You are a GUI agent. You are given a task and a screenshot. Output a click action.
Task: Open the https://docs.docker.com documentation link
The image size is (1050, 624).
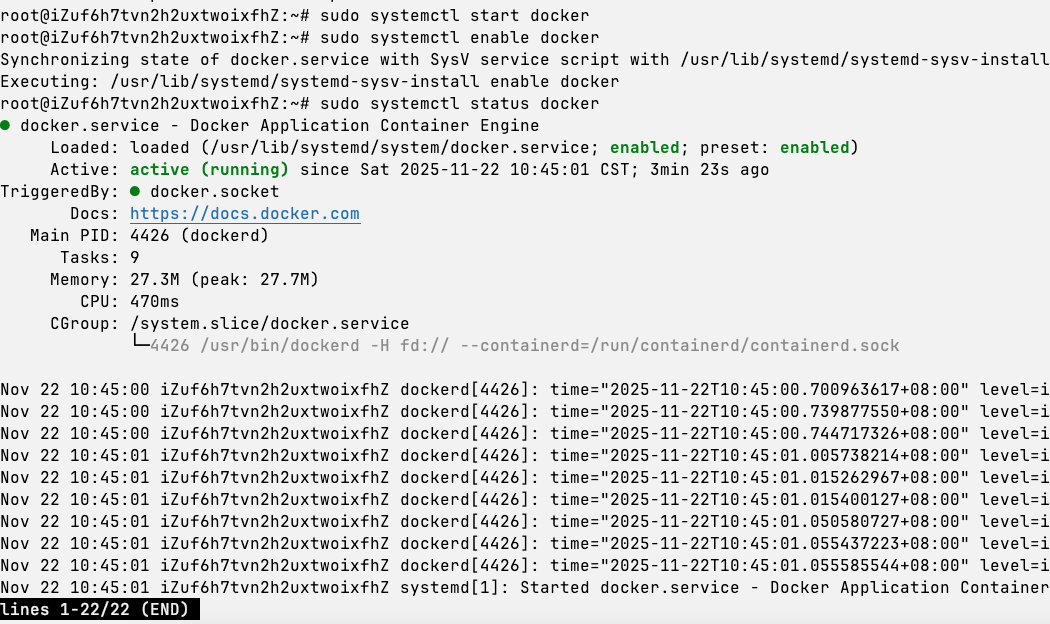click(x=245, y=213)
